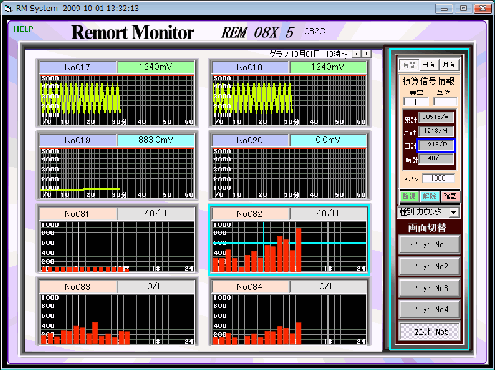Open the green HELP link
Viewport: 495px width, 370px height.
tap(23, 29)
